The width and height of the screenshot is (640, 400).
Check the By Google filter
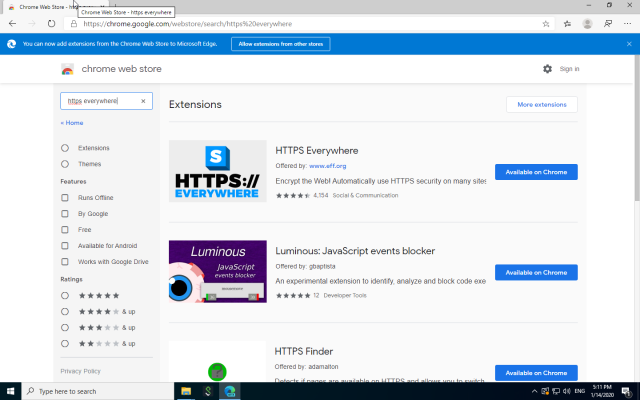coord(66,214)
